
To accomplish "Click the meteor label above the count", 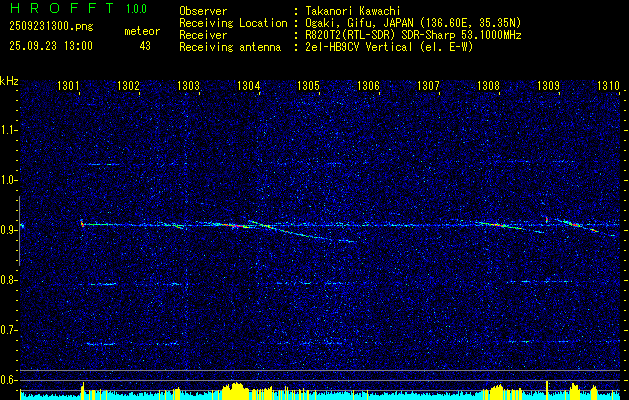I will click(x=142, y=32).
